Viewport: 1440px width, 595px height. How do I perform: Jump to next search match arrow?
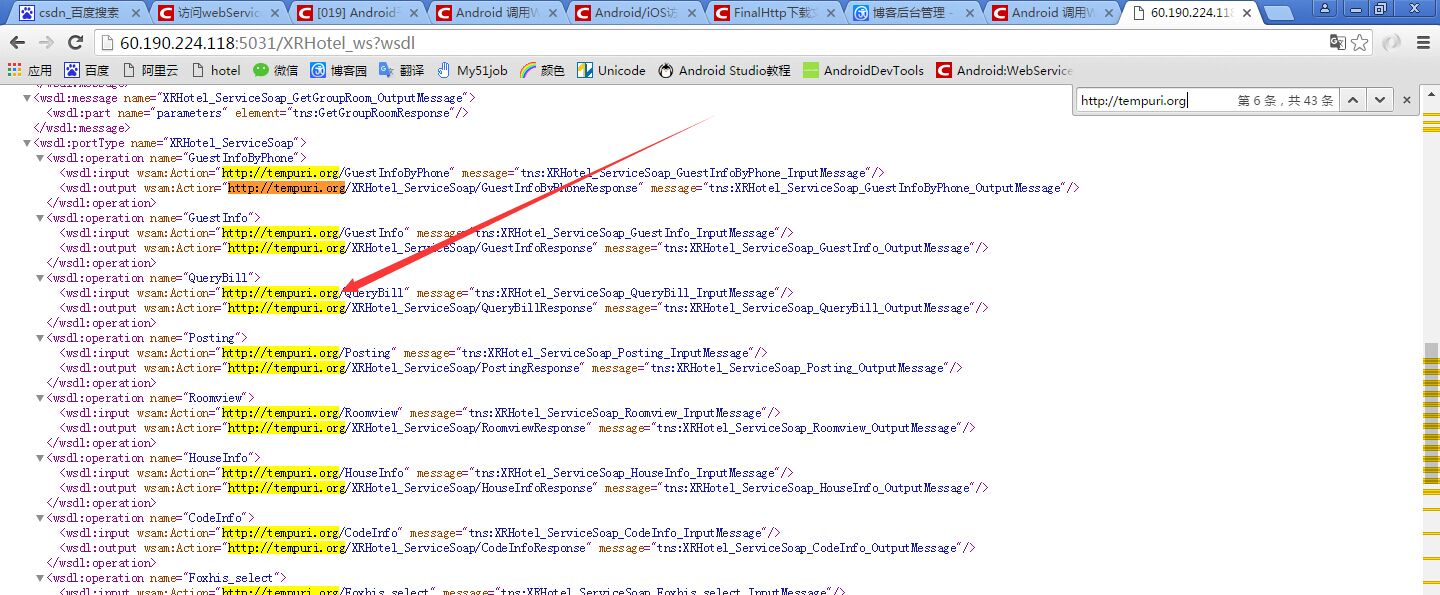(1379, 99)
